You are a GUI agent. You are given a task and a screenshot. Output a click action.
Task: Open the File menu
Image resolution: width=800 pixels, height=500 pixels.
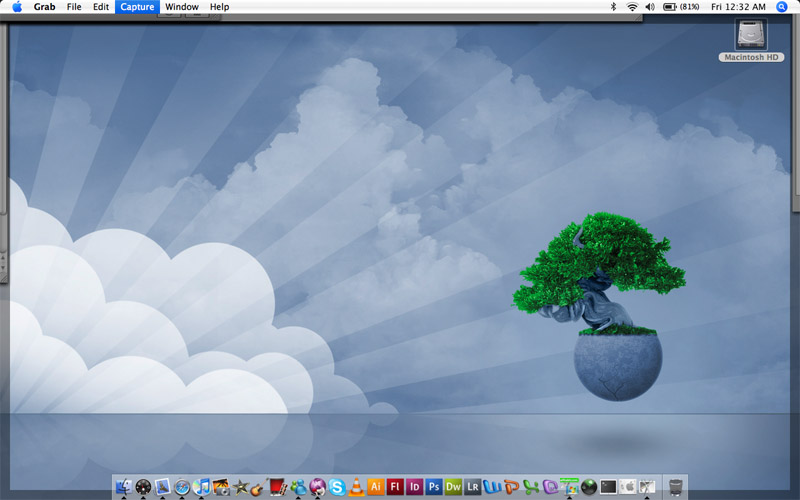(74, 7)
